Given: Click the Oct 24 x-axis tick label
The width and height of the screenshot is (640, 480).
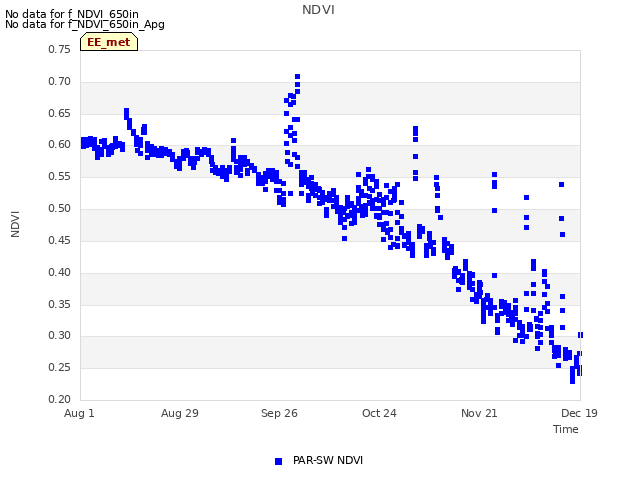Looking at the screenshot, I should coord(379,413).
